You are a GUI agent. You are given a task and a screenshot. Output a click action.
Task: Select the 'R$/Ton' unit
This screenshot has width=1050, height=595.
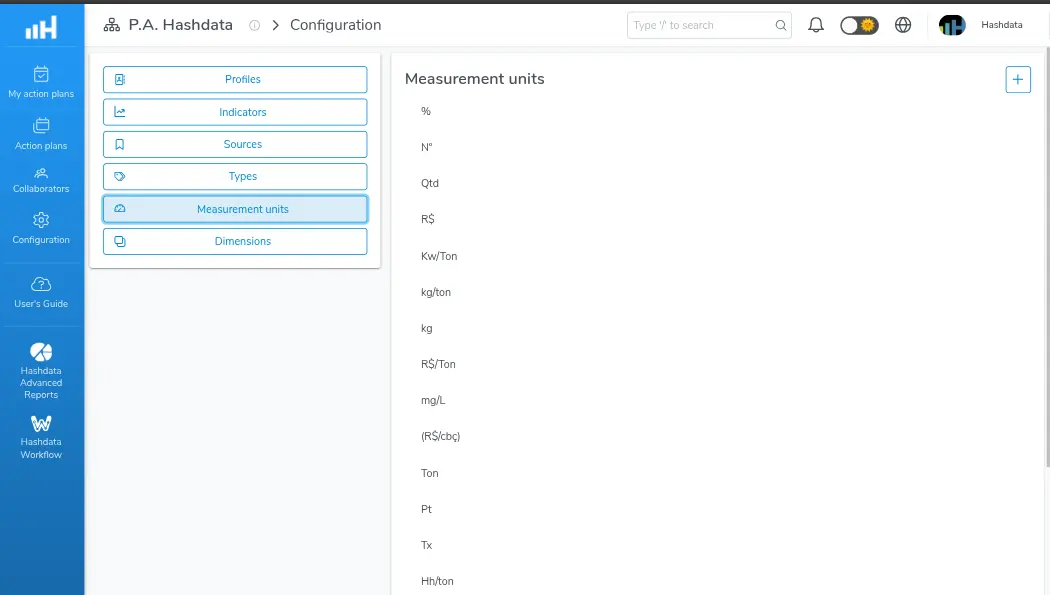(x=438, y=365)
